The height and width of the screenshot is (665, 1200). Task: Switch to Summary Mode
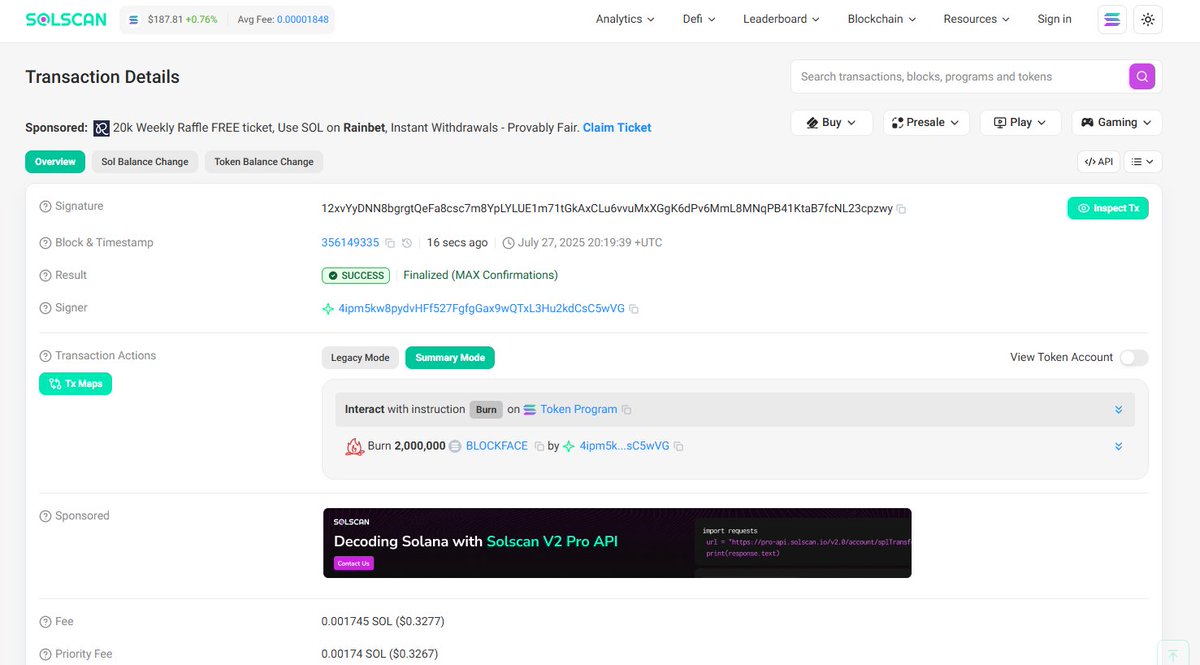point(450,357)
